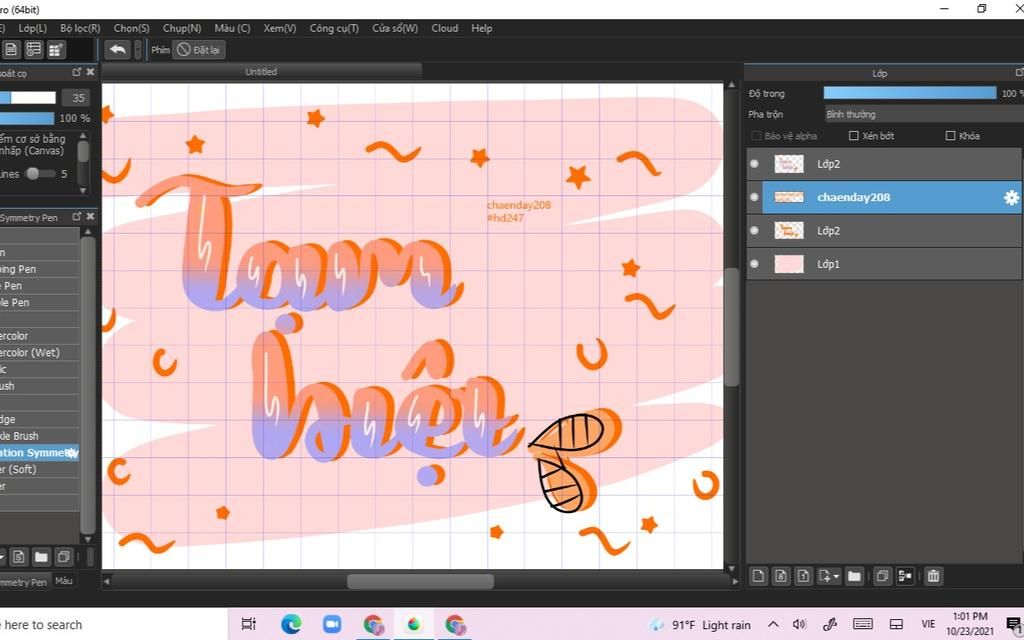Close the brush control panel
This screenshot has width=1024, height=640.
tap(90, 72)
